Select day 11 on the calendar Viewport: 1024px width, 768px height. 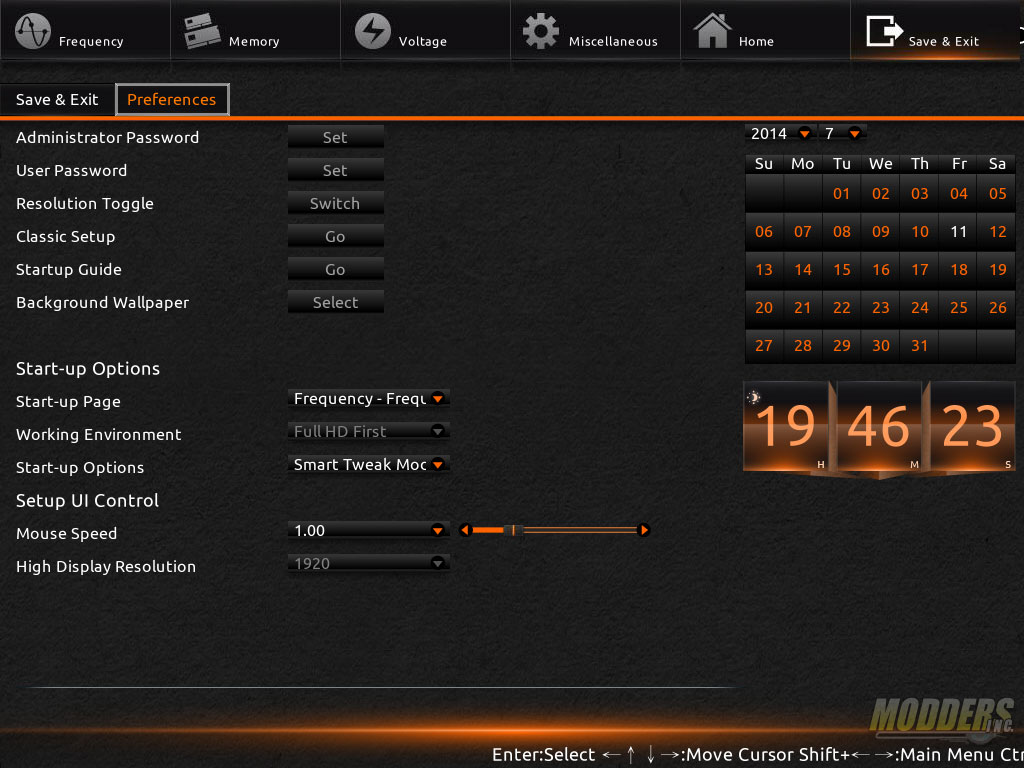958,231
